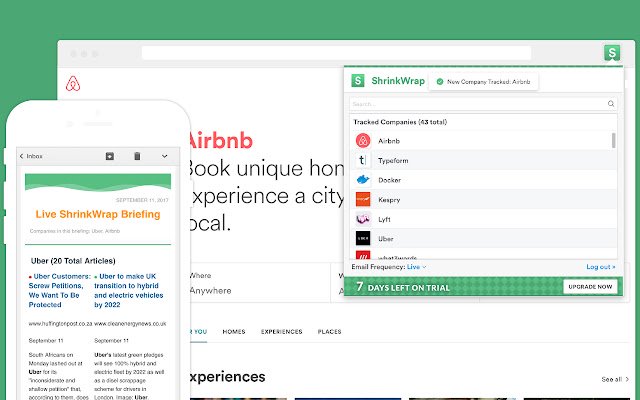Click the Kespry logo in tracked list
The width and height of the screenshot is (640, 400).
[363, 199]
